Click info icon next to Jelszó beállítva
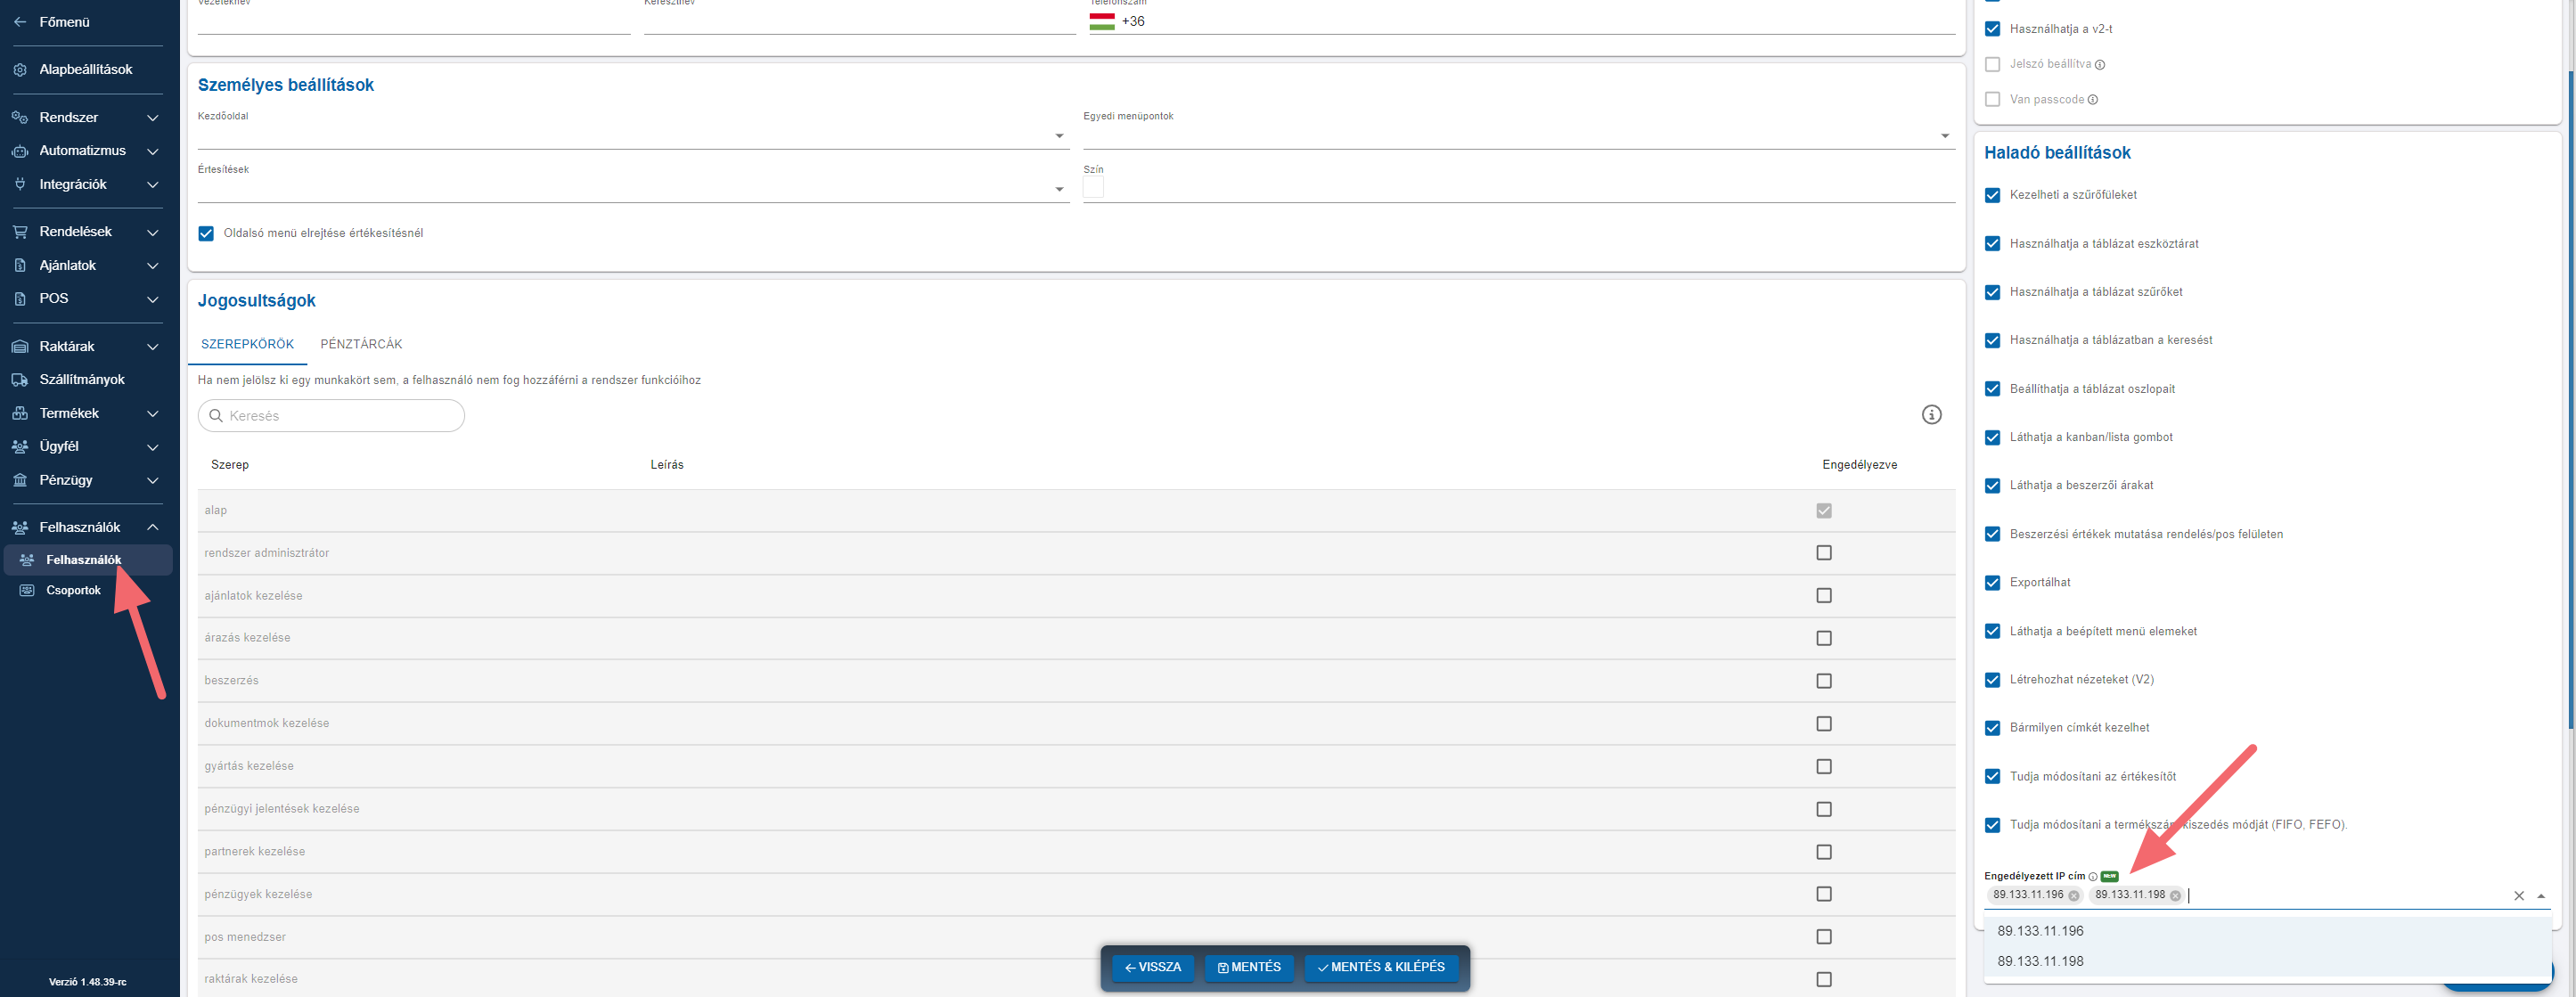This screenshot has width=2576, height=997. point(2100,65)
